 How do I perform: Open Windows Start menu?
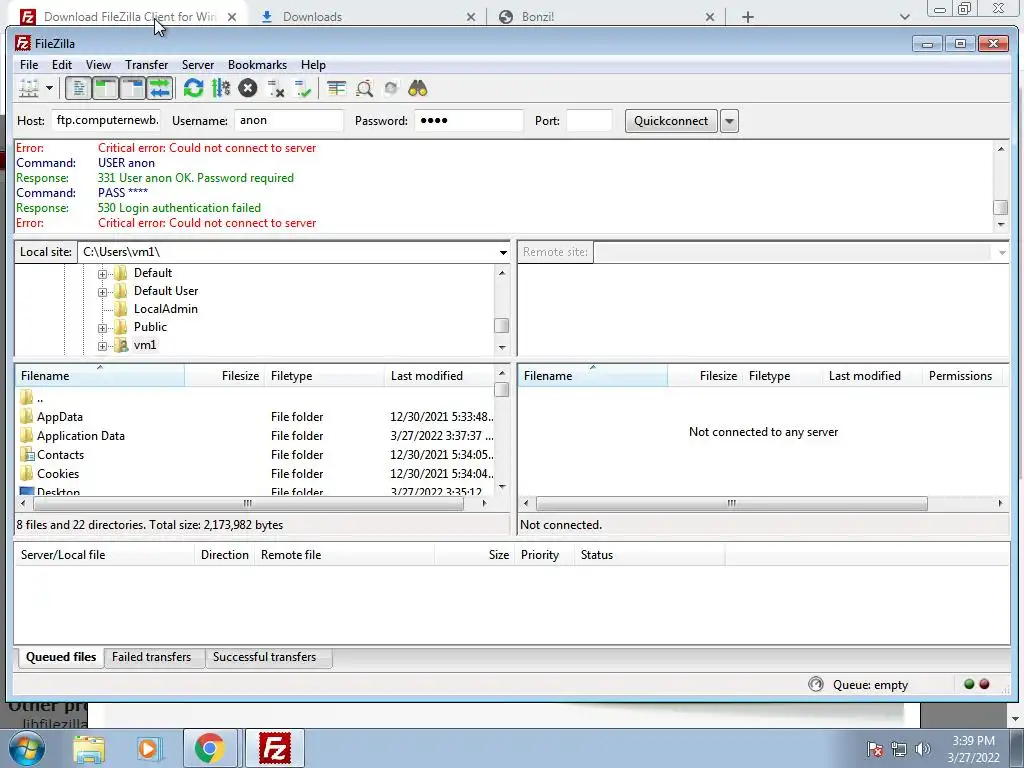(x=26, y=748)
